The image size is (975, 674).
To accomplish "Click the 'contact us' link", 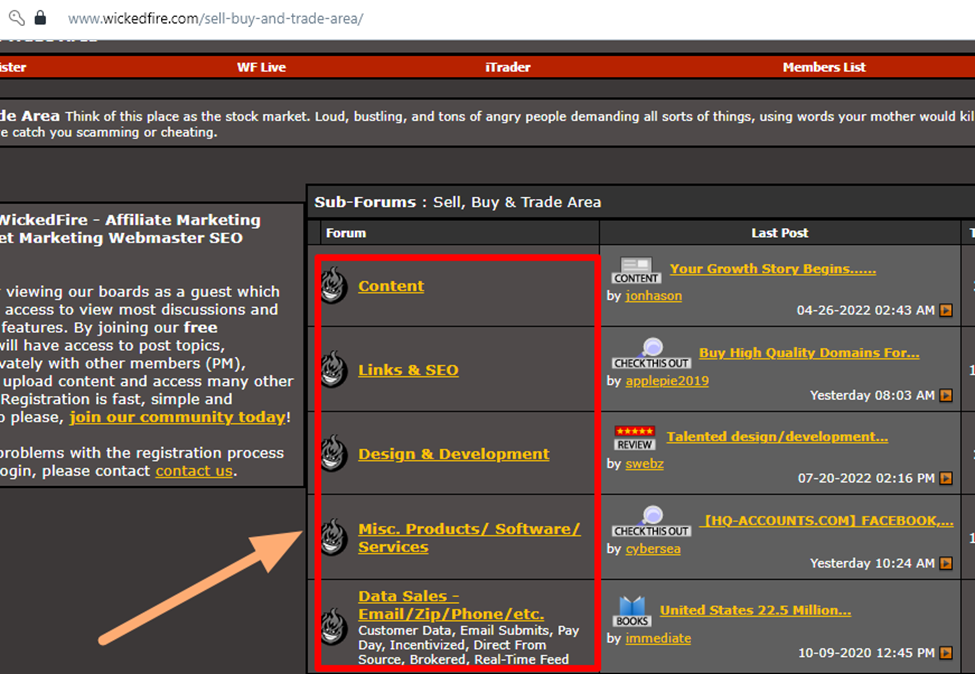I will [x=194, y=470].
